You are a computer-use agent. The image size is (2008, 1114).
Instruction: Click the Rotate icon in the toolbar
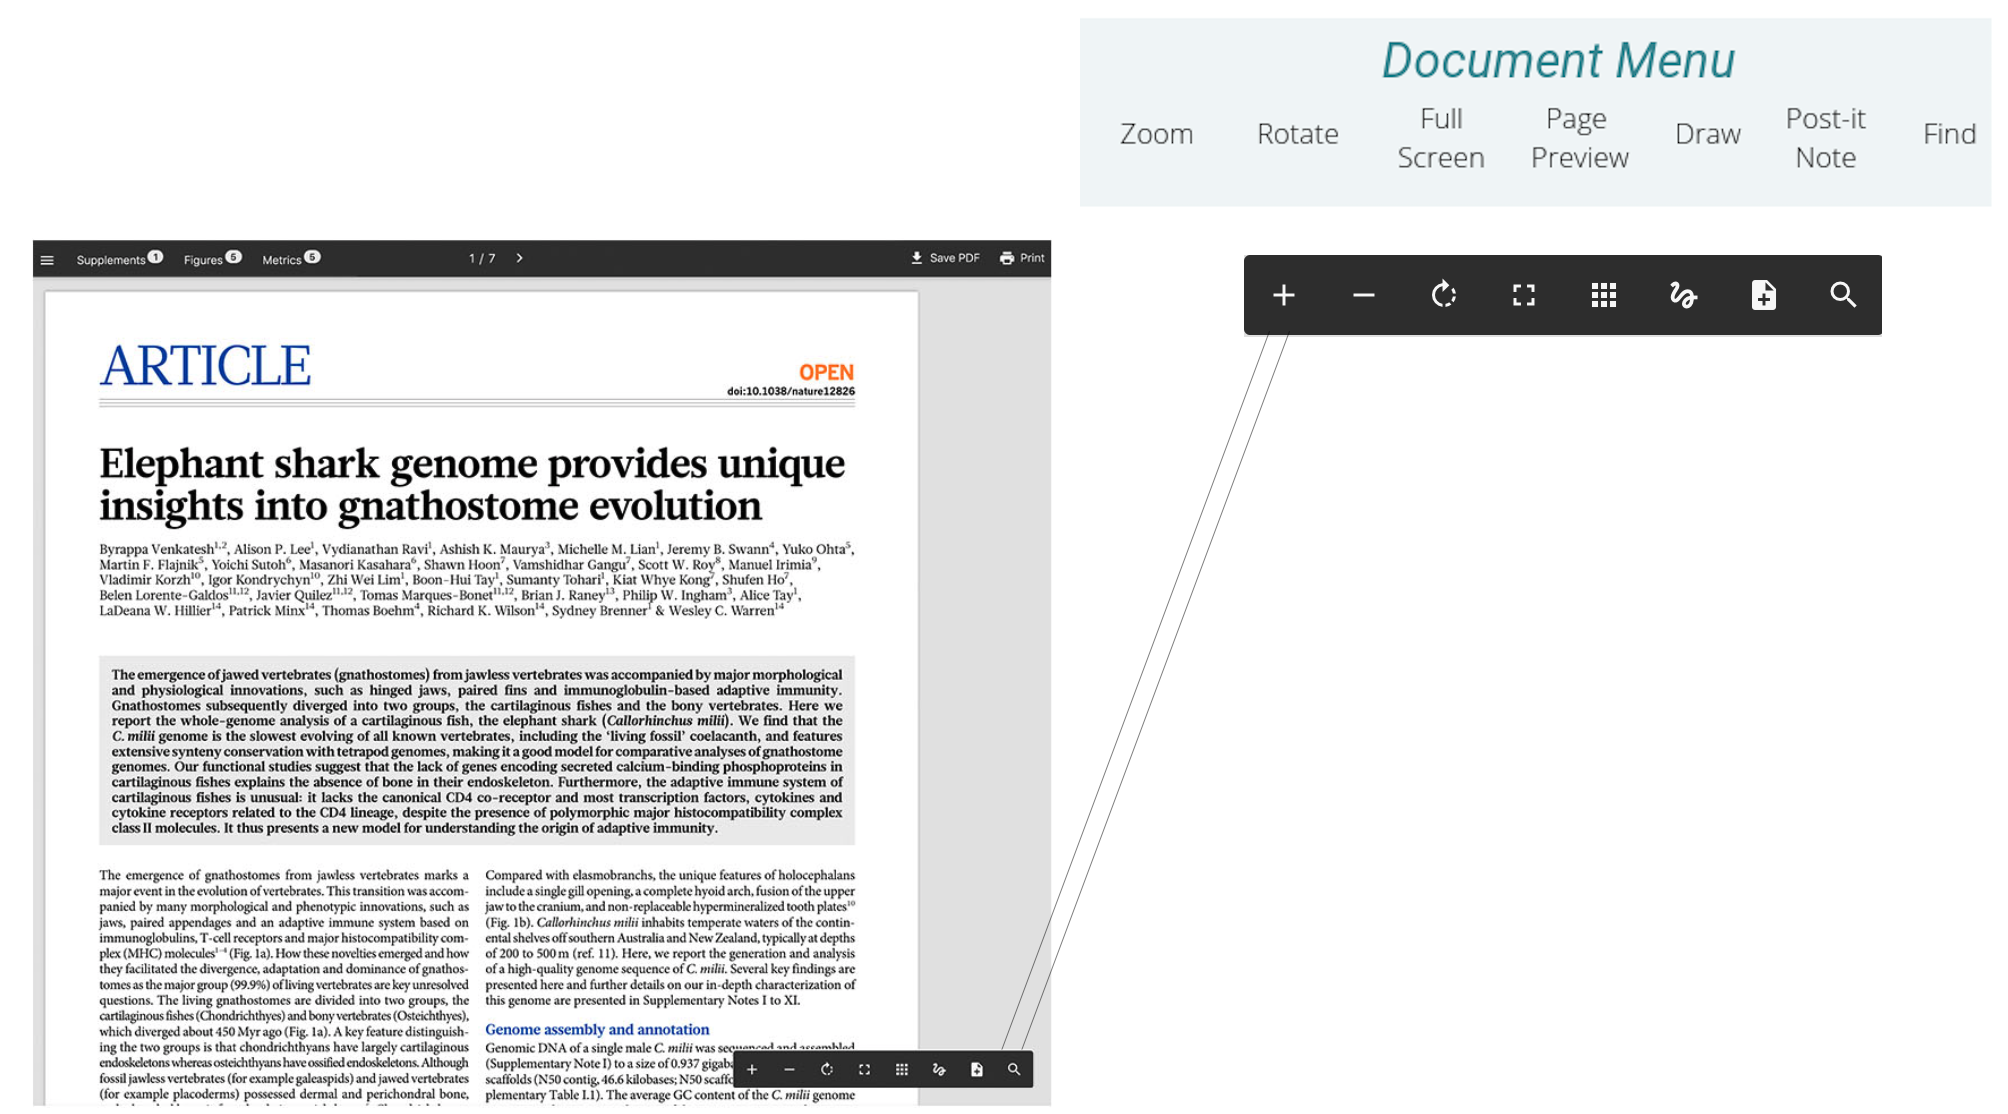[x=1443, y=295]
